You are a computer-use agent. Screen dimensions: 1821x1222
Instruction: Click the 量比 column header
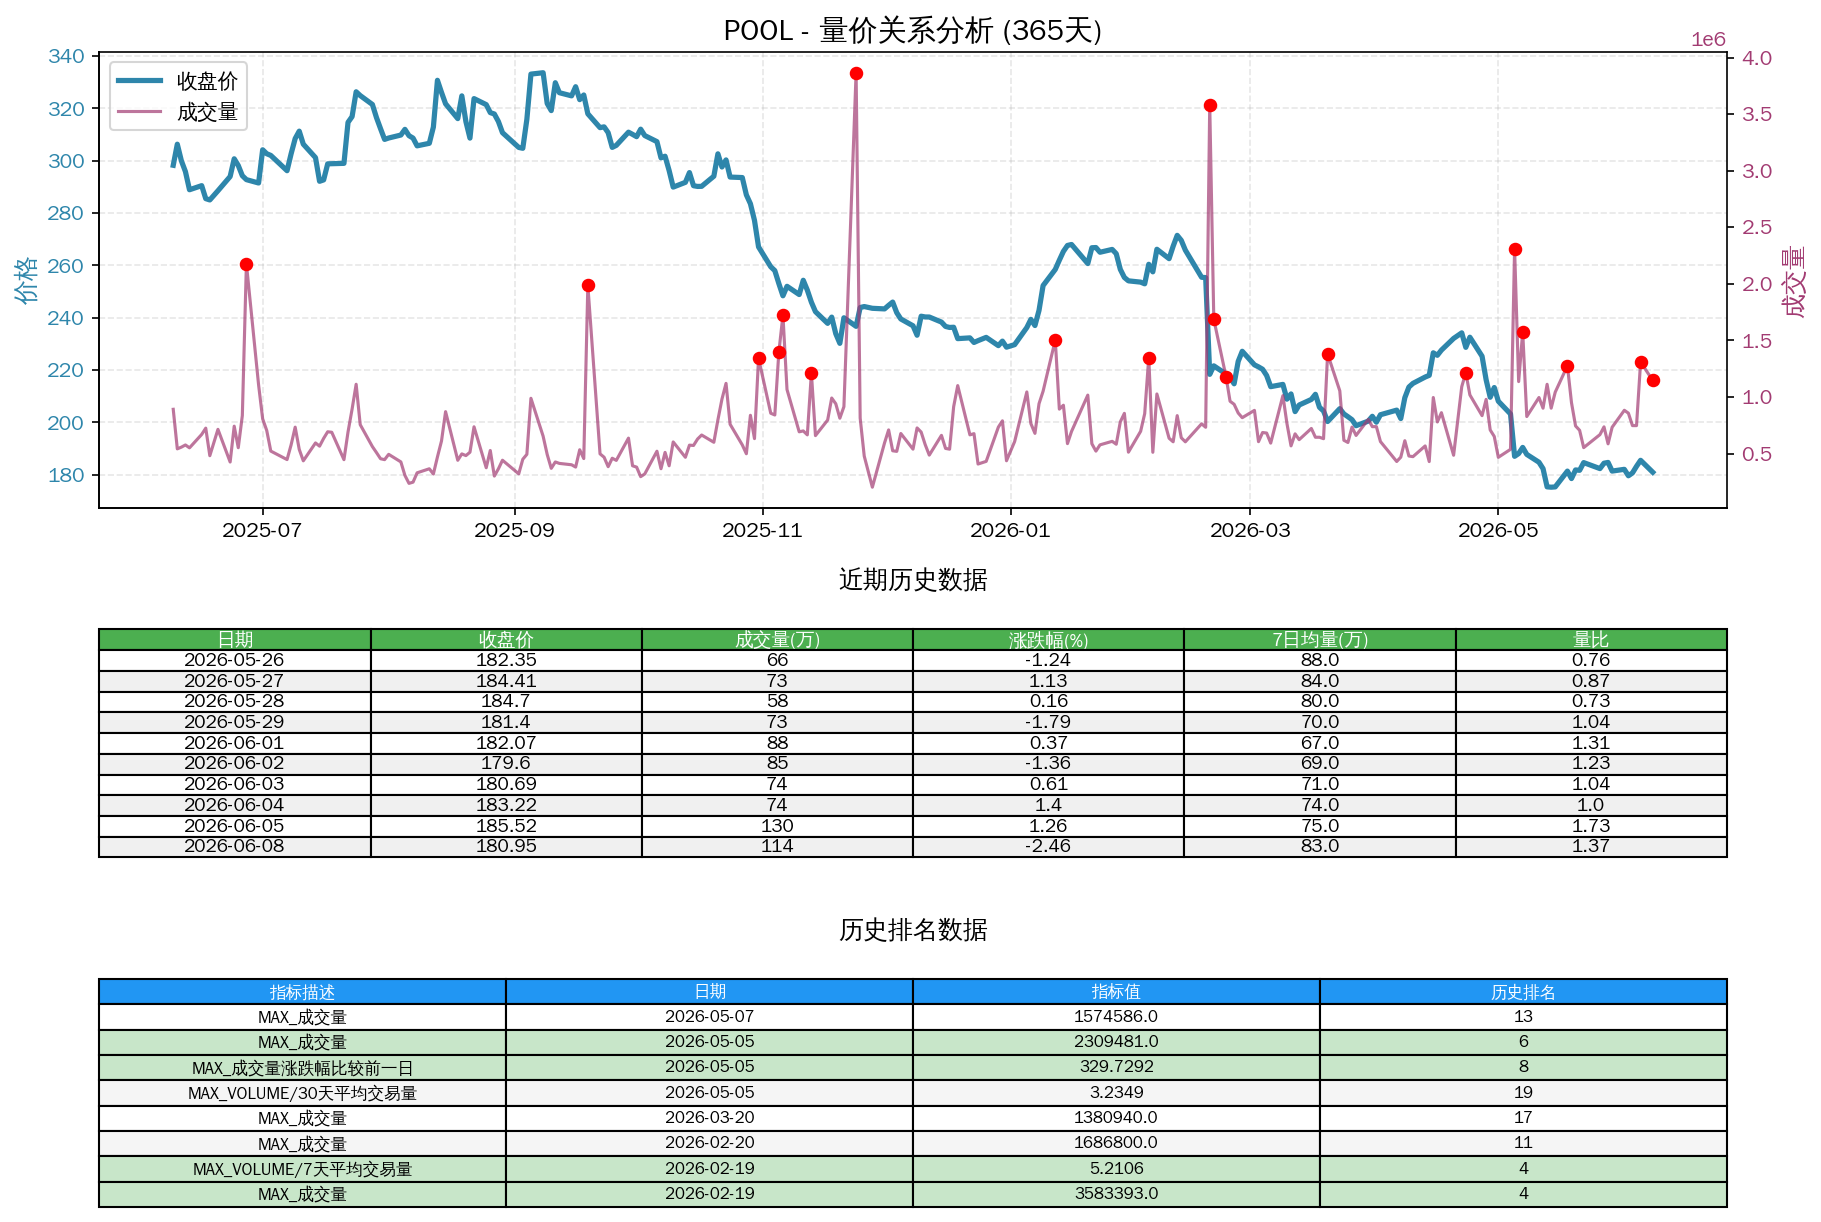pos(1591,640)
